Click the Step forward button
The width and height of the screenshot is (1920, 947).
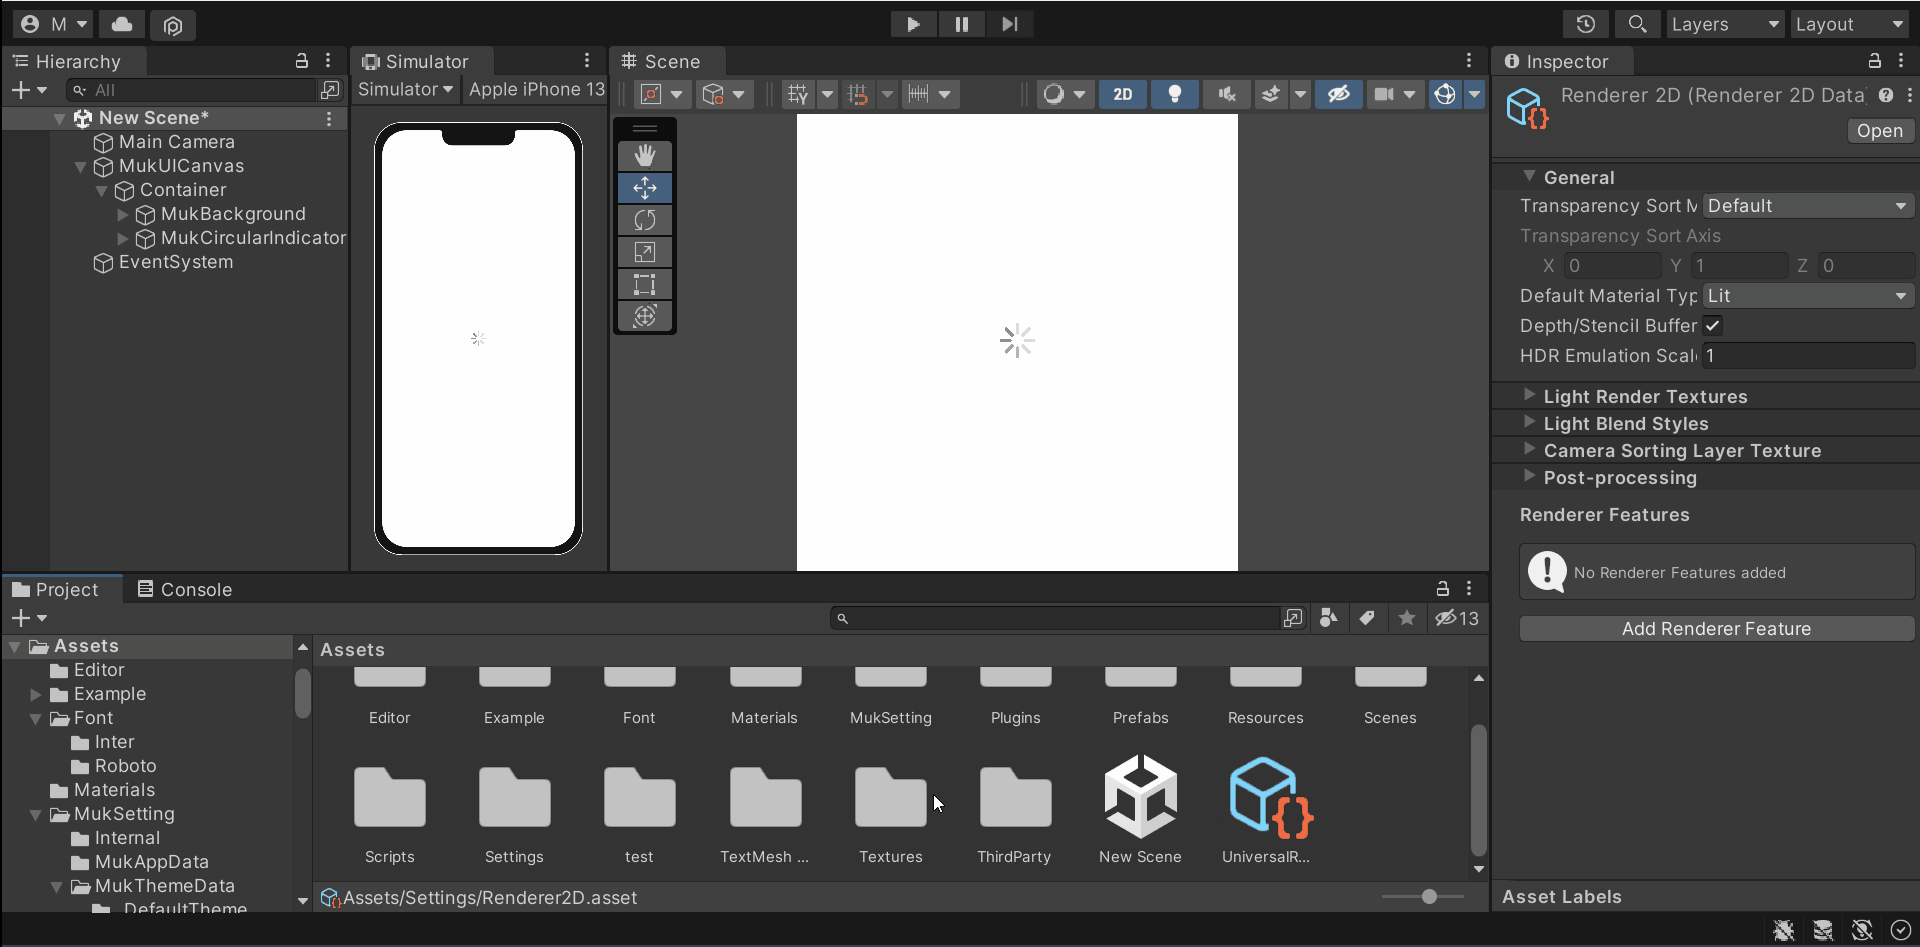[1010, 24]
